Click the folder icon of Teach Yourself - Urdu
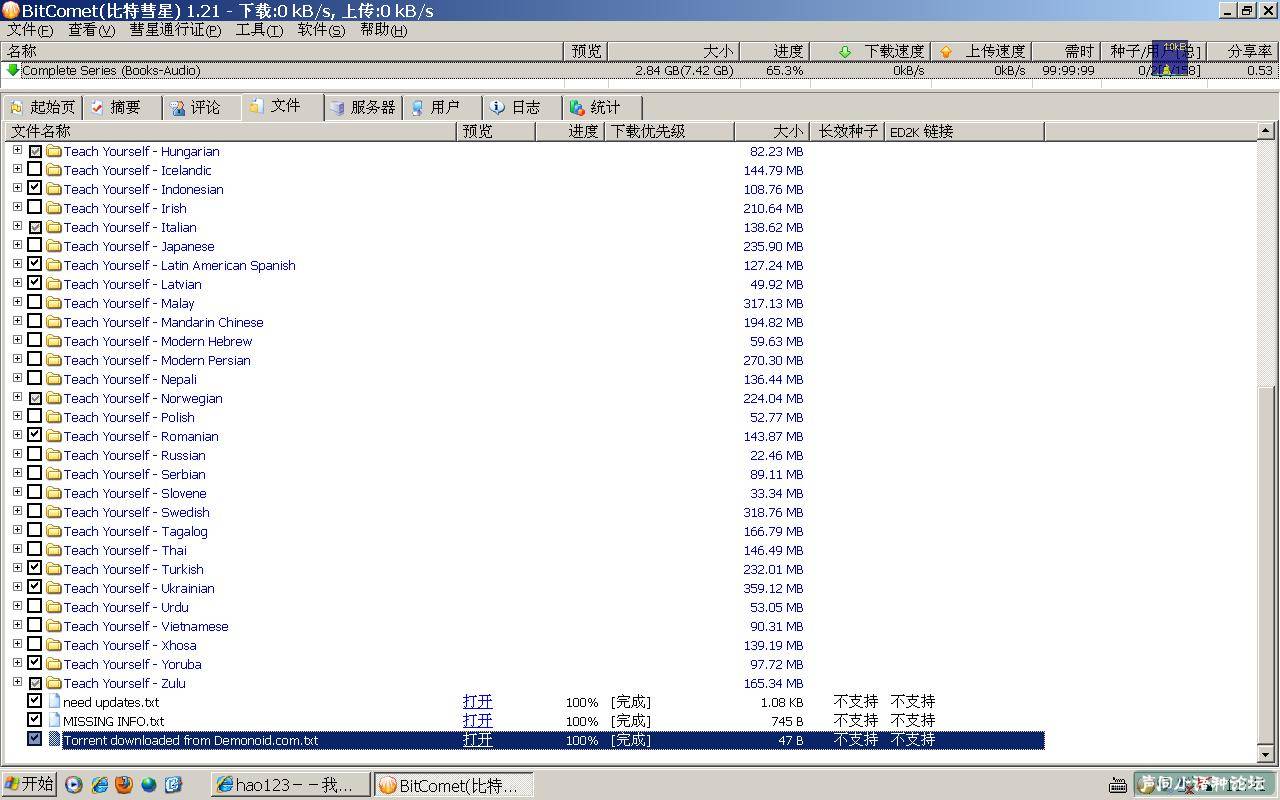The height and width of the screenshot is (800, 1280). tap(54, 608)
